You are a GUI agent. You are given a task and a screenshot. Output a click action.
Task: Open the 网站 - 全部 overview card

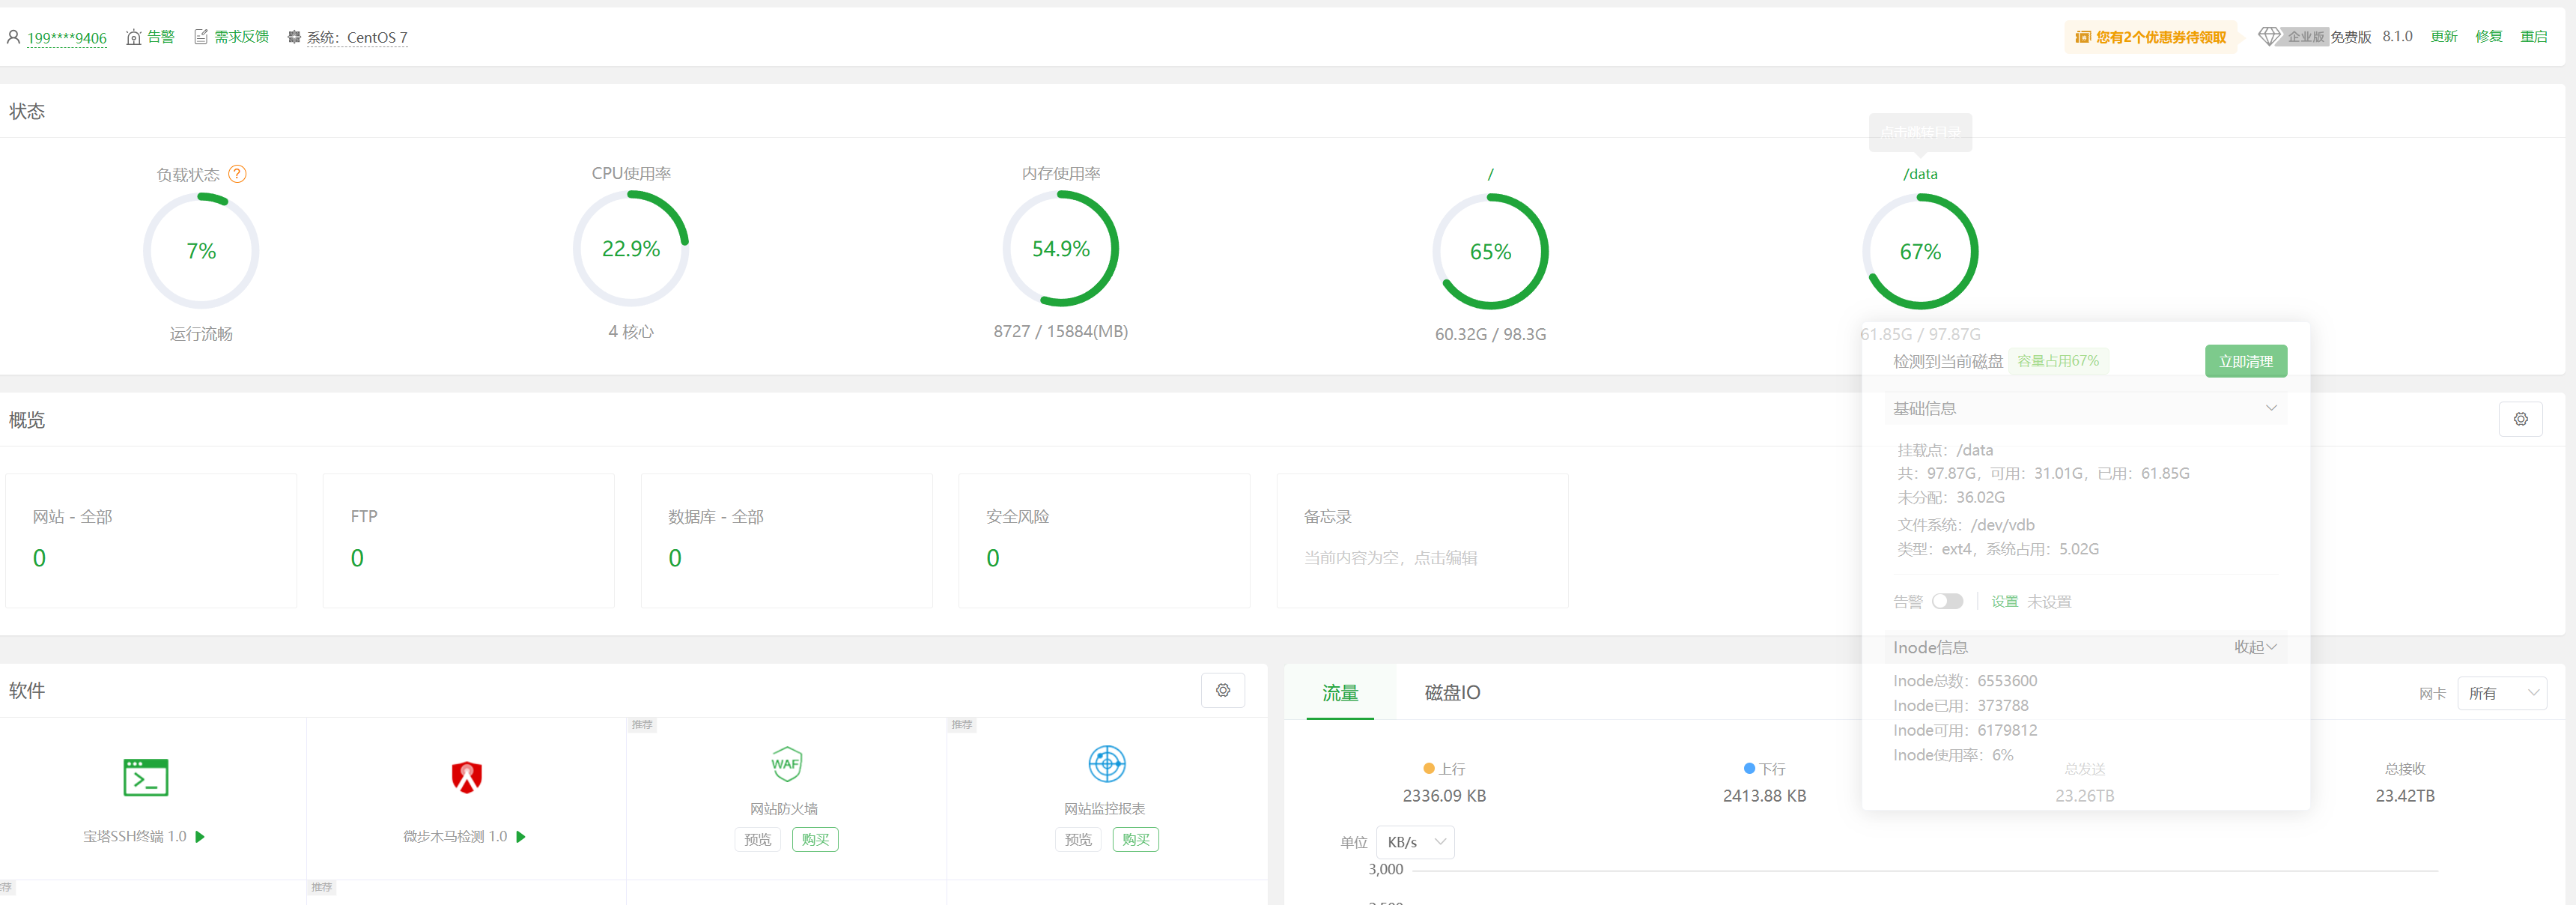tap(151, 540)
